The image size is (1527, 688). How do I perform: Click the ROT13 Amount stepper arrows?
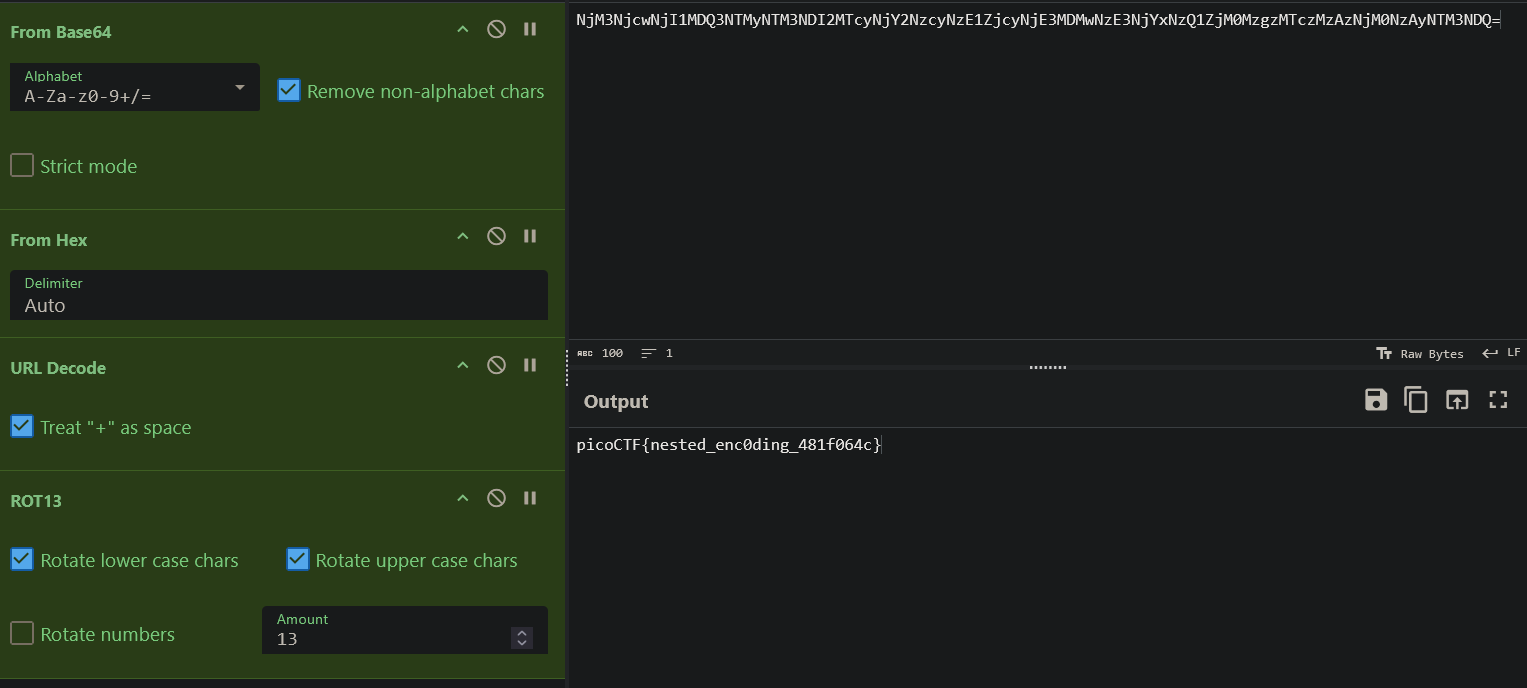pos(521,637)
